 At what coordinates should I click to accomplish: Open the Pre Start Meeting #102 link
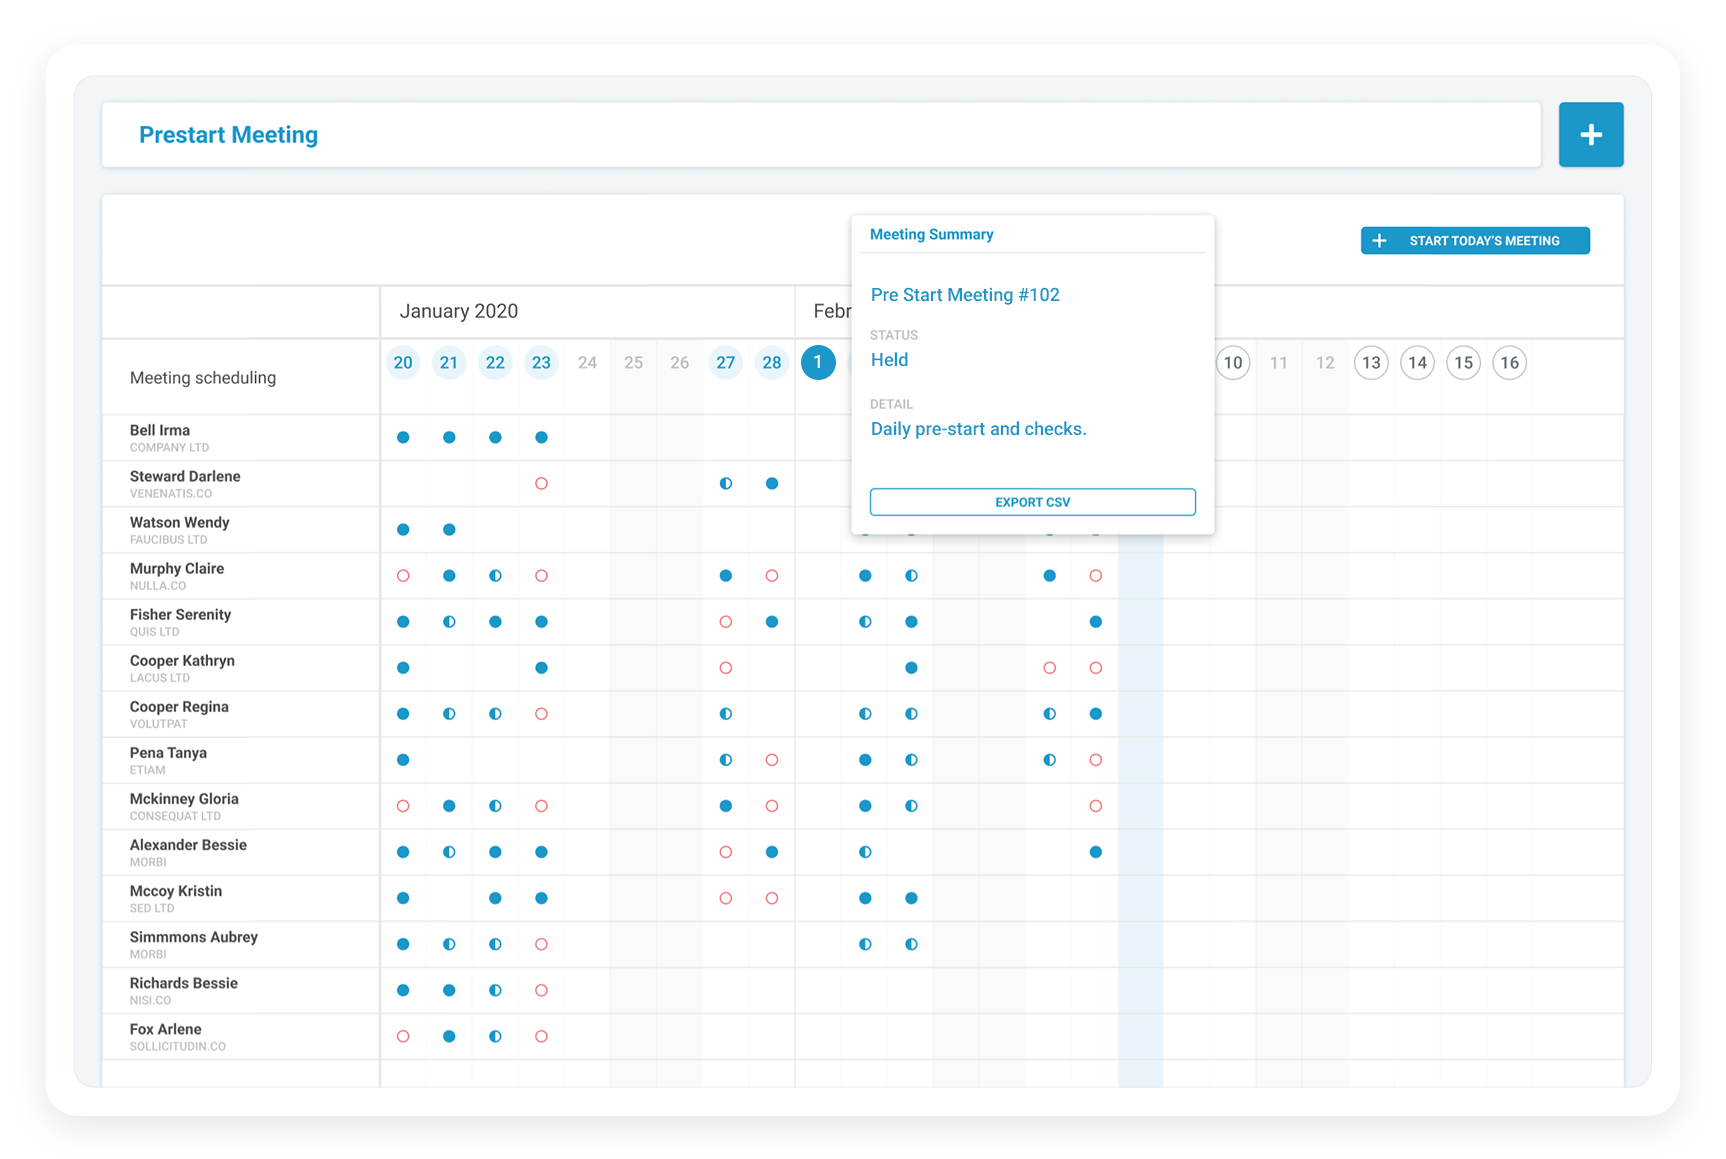tap(964, 295)
